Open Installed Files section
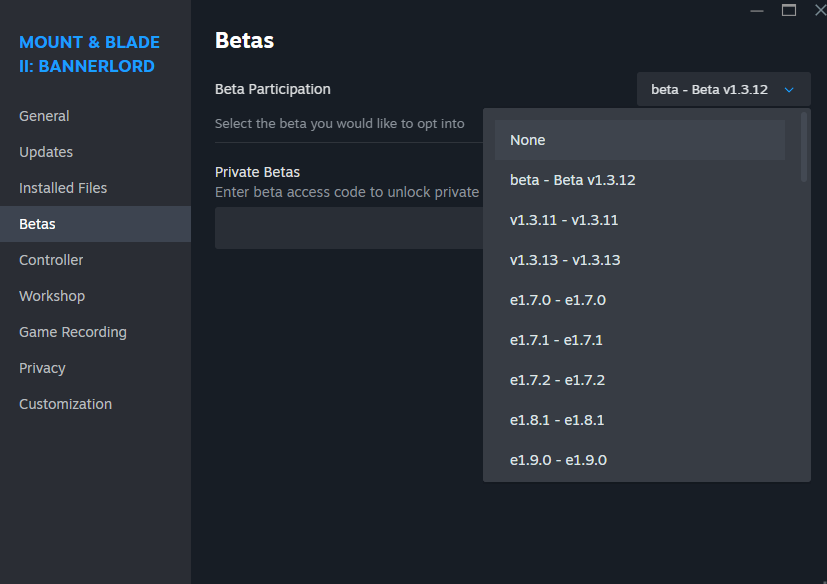827x584 pixels. 95,188
